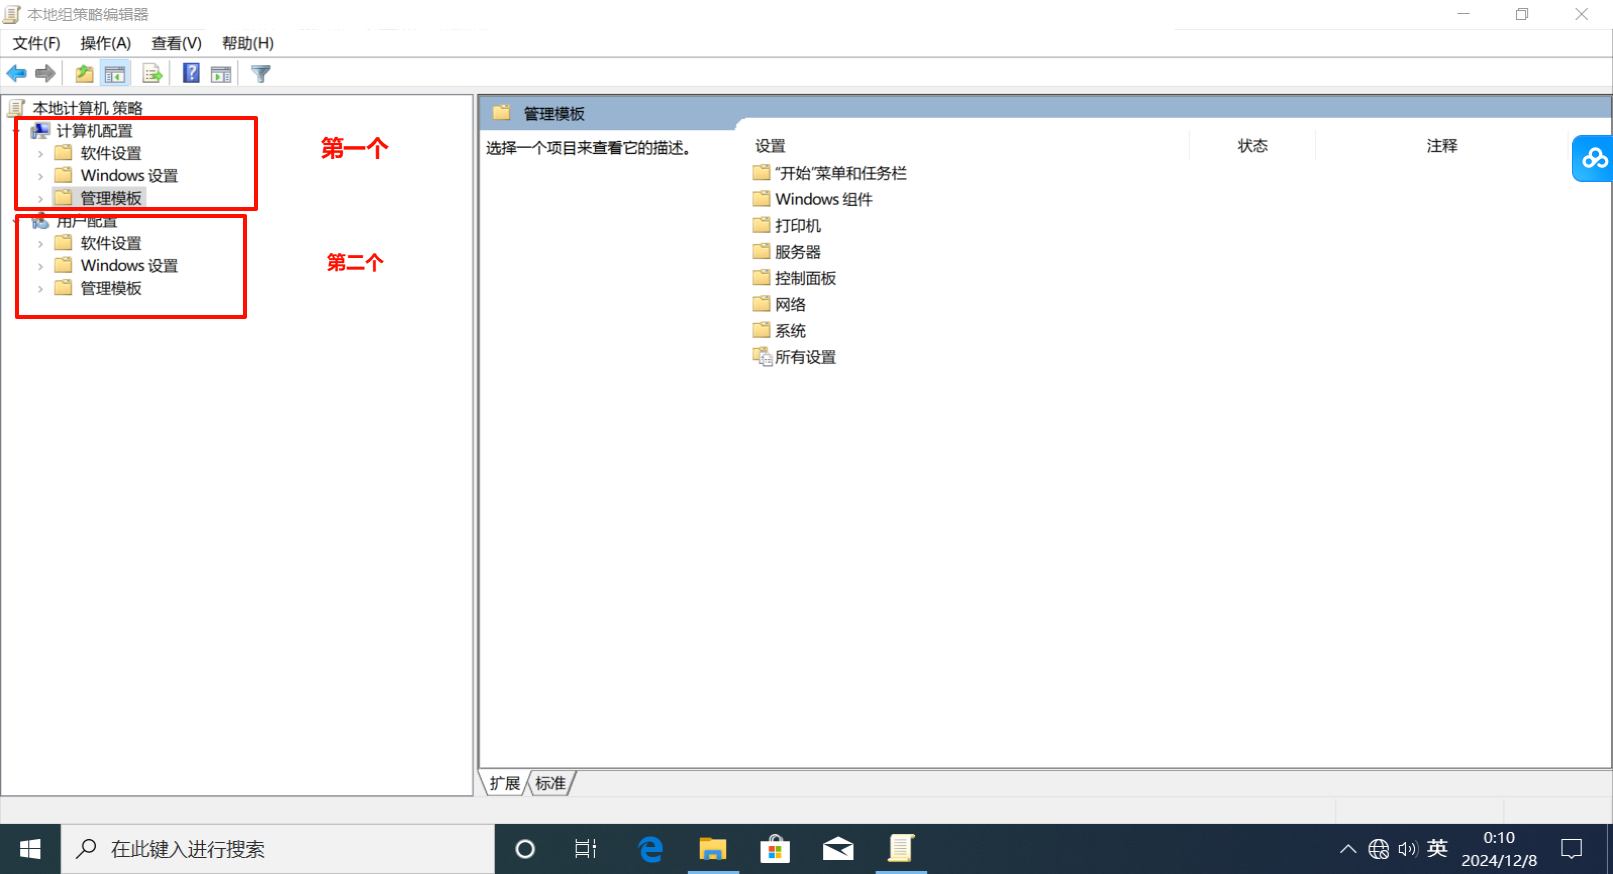Open Task View in taskbar
1613x874 pixels.
586,849
